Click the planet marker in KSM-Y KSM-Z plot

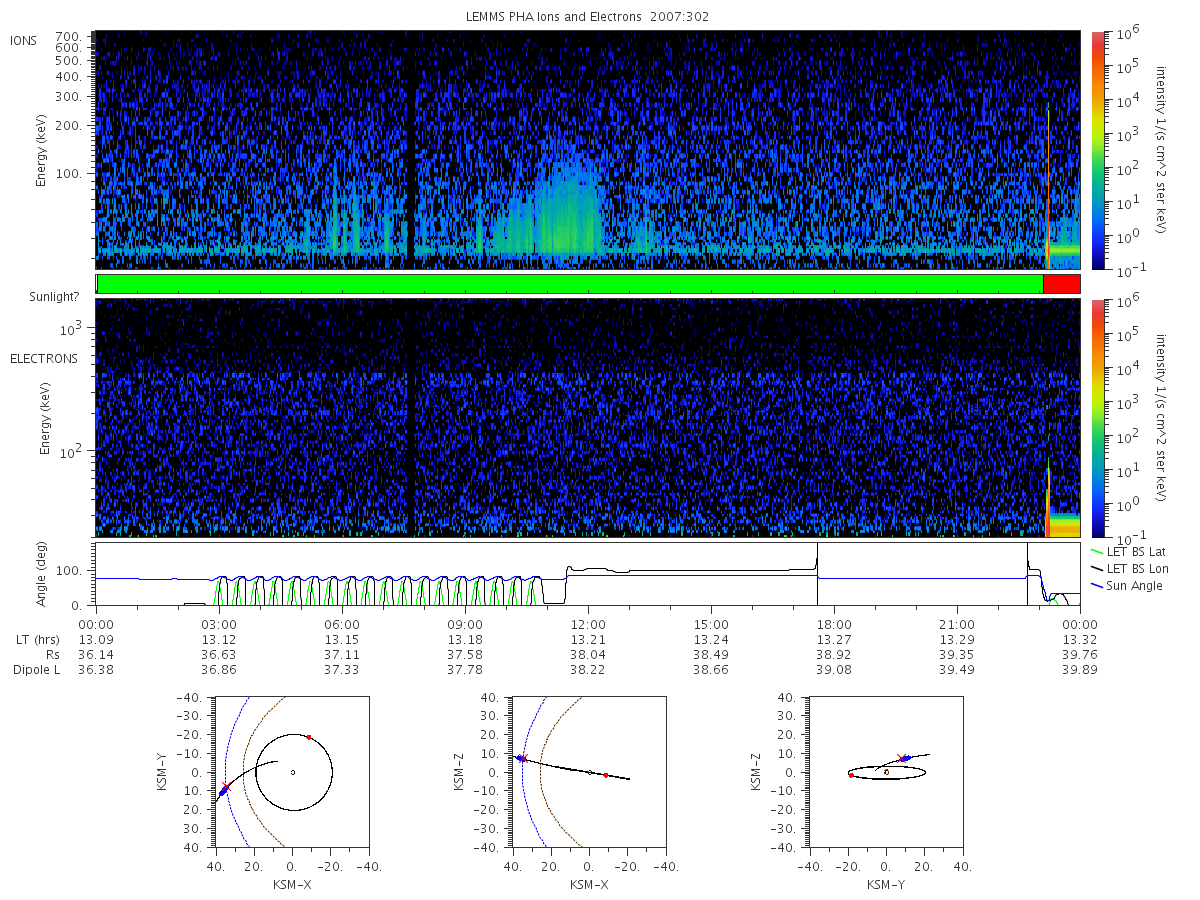click(x=886, y=772)
